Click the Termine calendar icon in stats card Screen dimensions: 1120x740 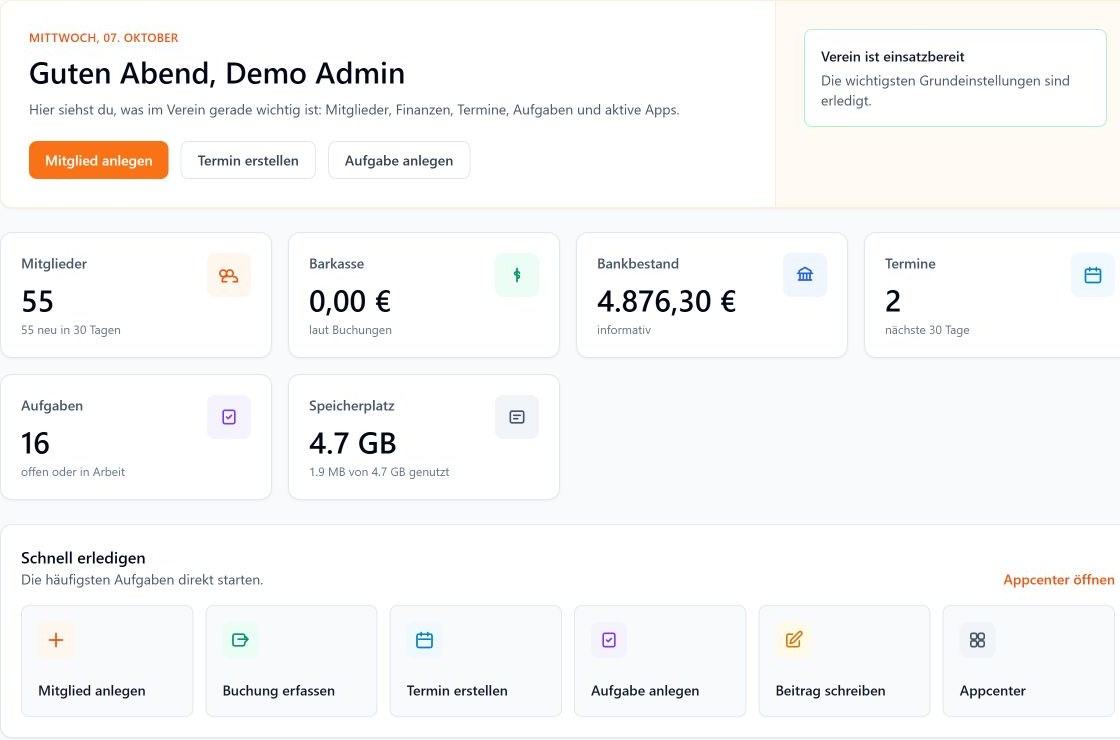click(x=1093, y=275)
